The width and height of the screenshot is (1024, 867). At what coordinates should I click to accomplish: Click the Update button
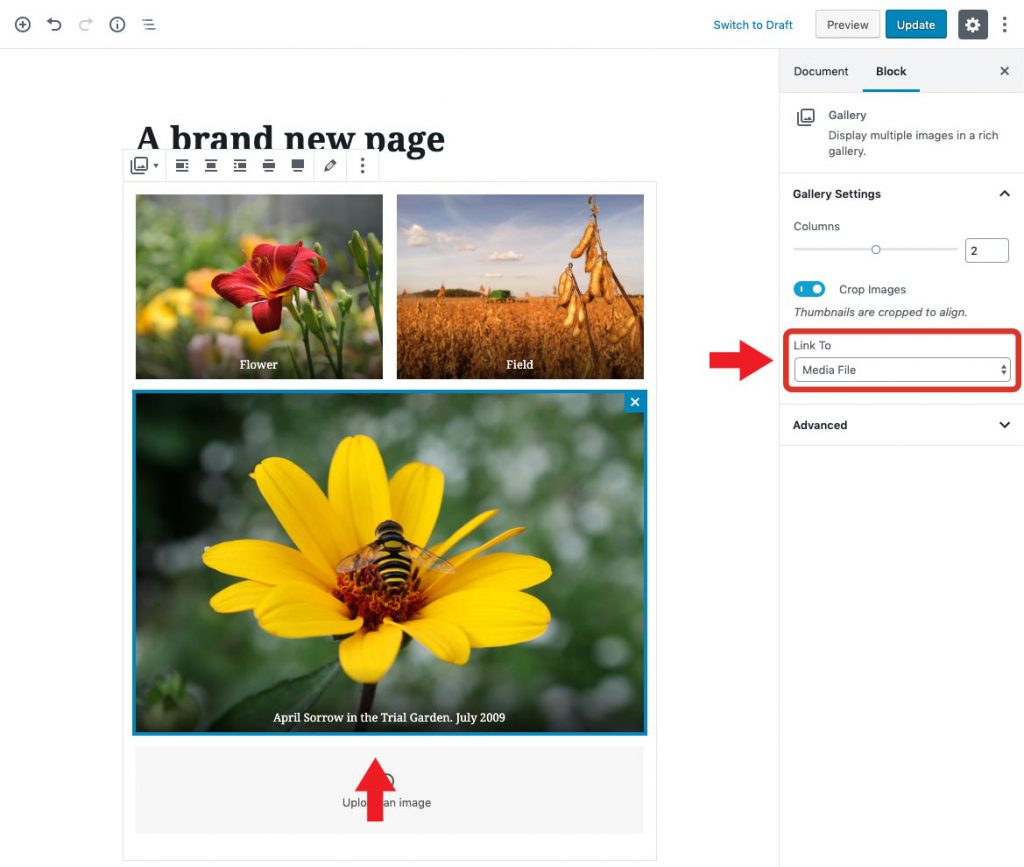[916, 25]
